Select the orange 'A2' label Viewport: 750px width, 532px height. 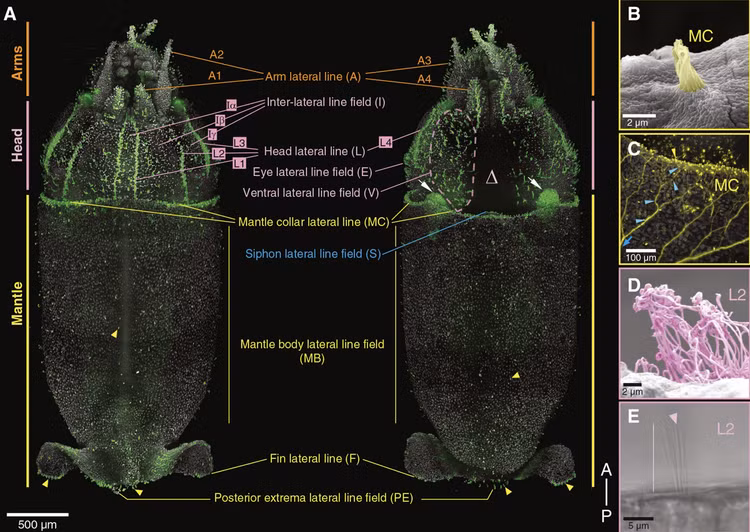216,55
